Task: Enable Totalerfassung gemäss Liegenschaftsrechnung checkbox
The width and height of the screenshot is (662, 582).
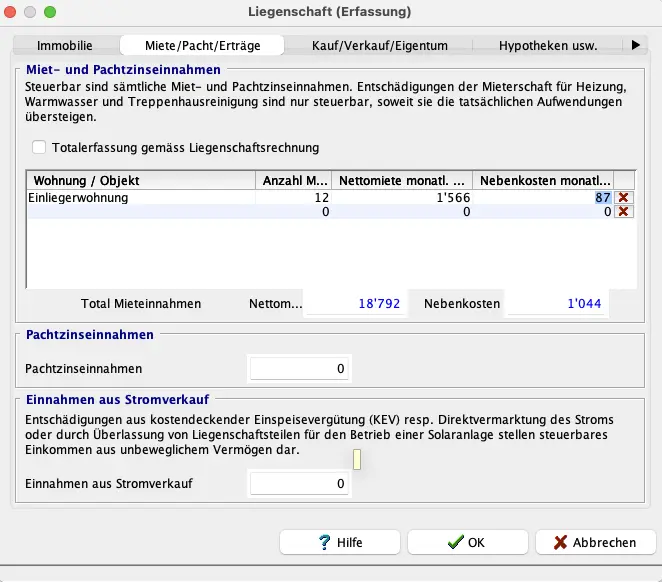Action: 39,147
